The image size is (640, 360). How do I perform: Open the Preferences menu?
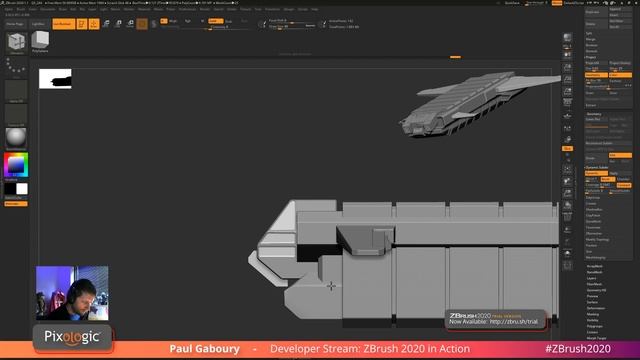[x=187, y=9]
